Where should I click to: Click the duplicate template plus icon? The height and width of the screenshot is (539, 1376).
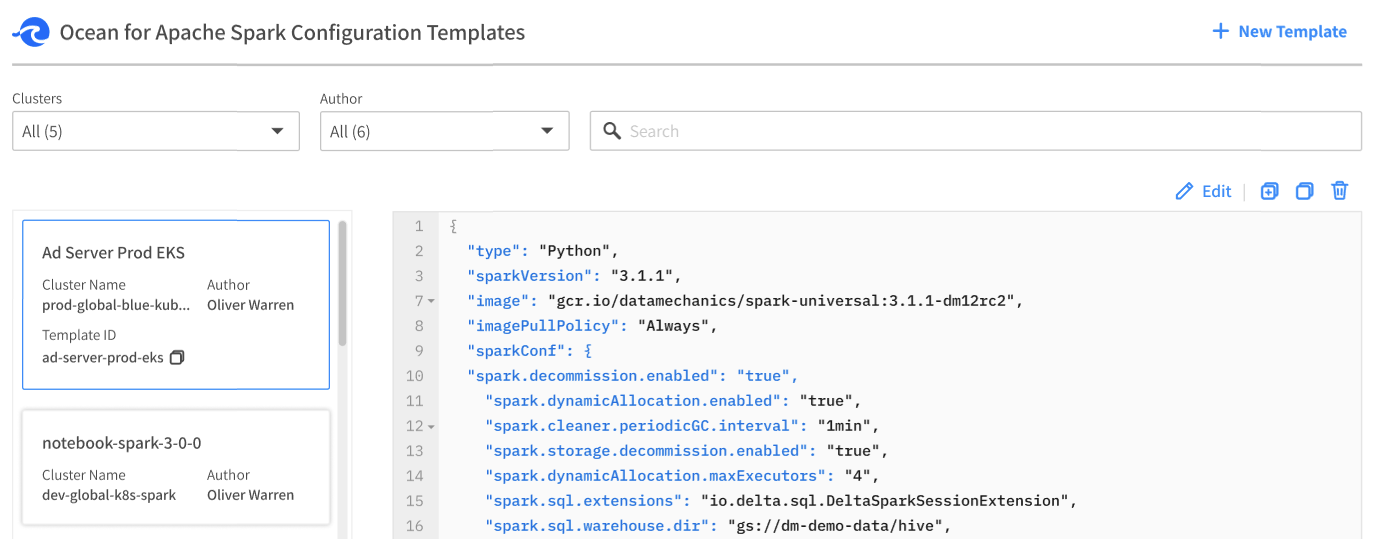point(1269,191)
